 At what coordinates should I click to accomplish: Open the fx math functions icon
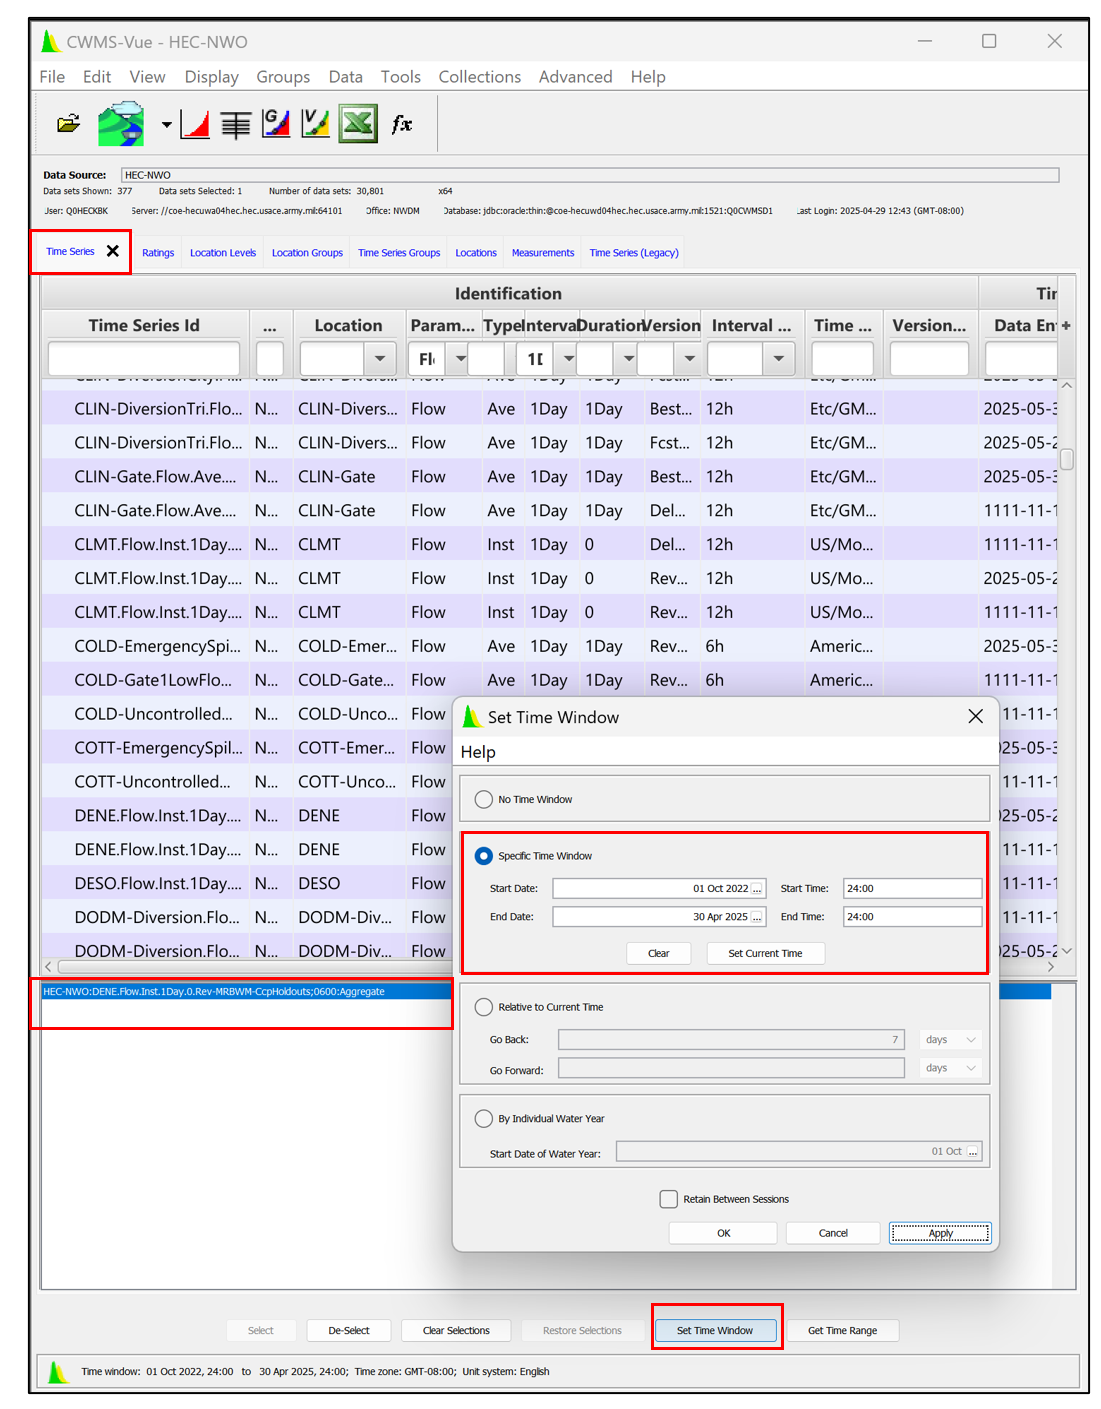[402, 124]
